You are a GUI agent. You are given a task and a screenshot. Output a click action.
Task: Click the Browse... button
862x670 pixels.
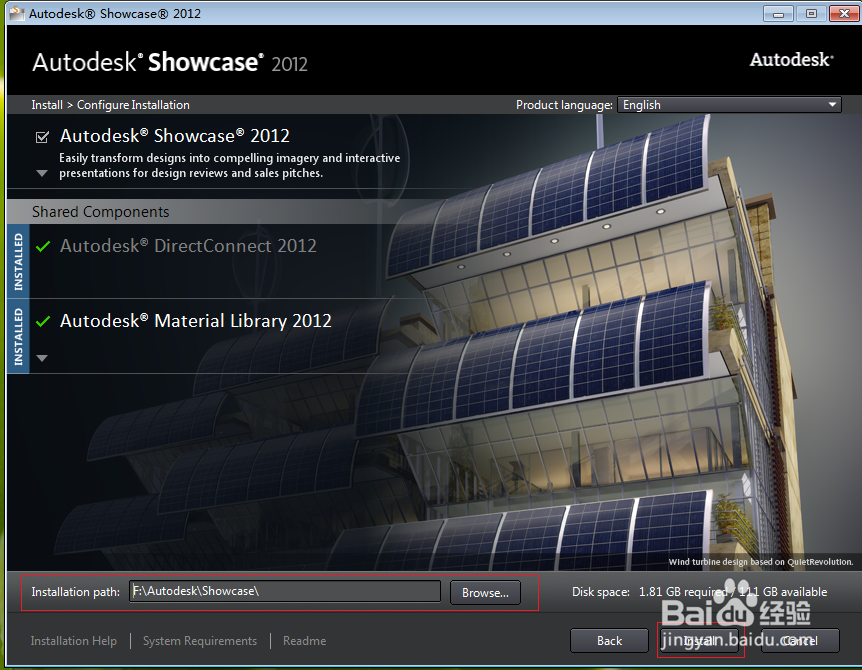click(485, 593)
